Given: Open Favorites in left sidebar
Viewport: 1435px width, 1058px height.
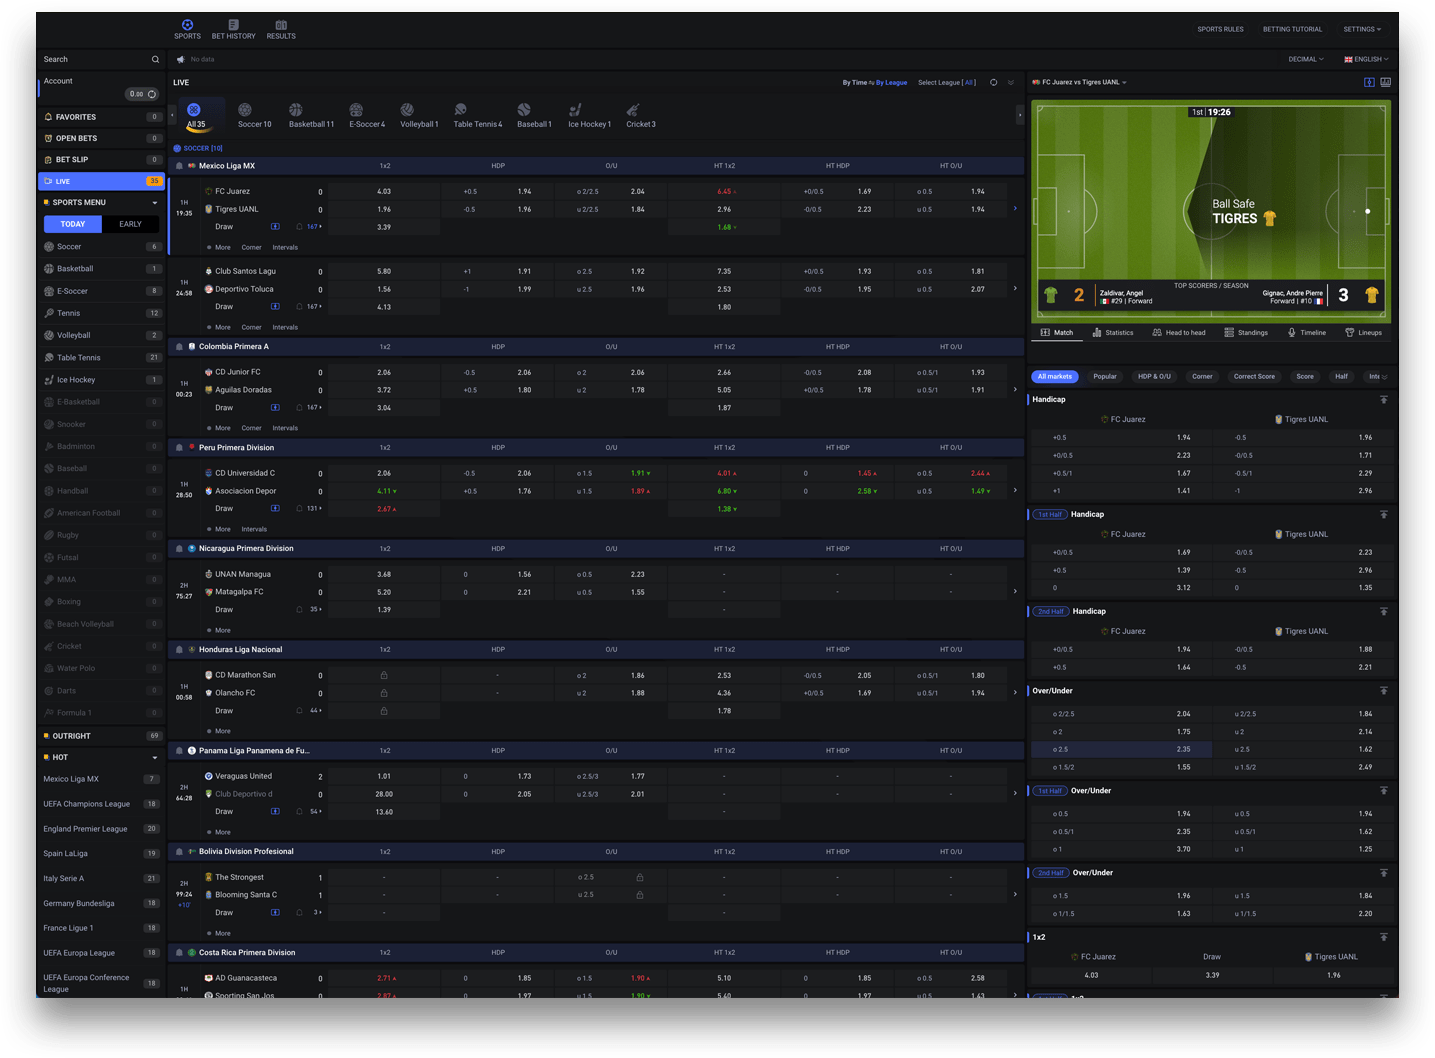Looking at the screenshot, I should [101, 117].
